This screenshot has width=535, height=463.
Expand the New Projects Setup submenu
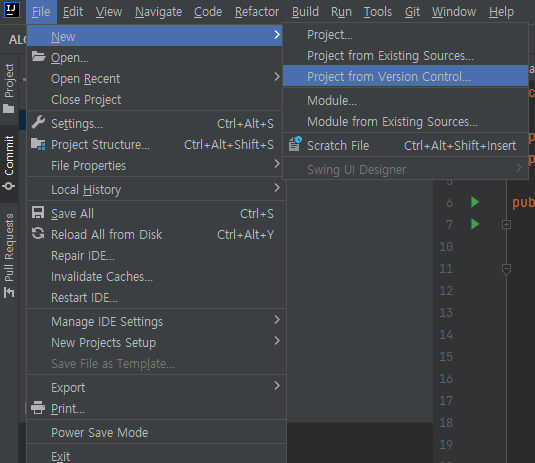pyautogui.click(x=156, y=343)
